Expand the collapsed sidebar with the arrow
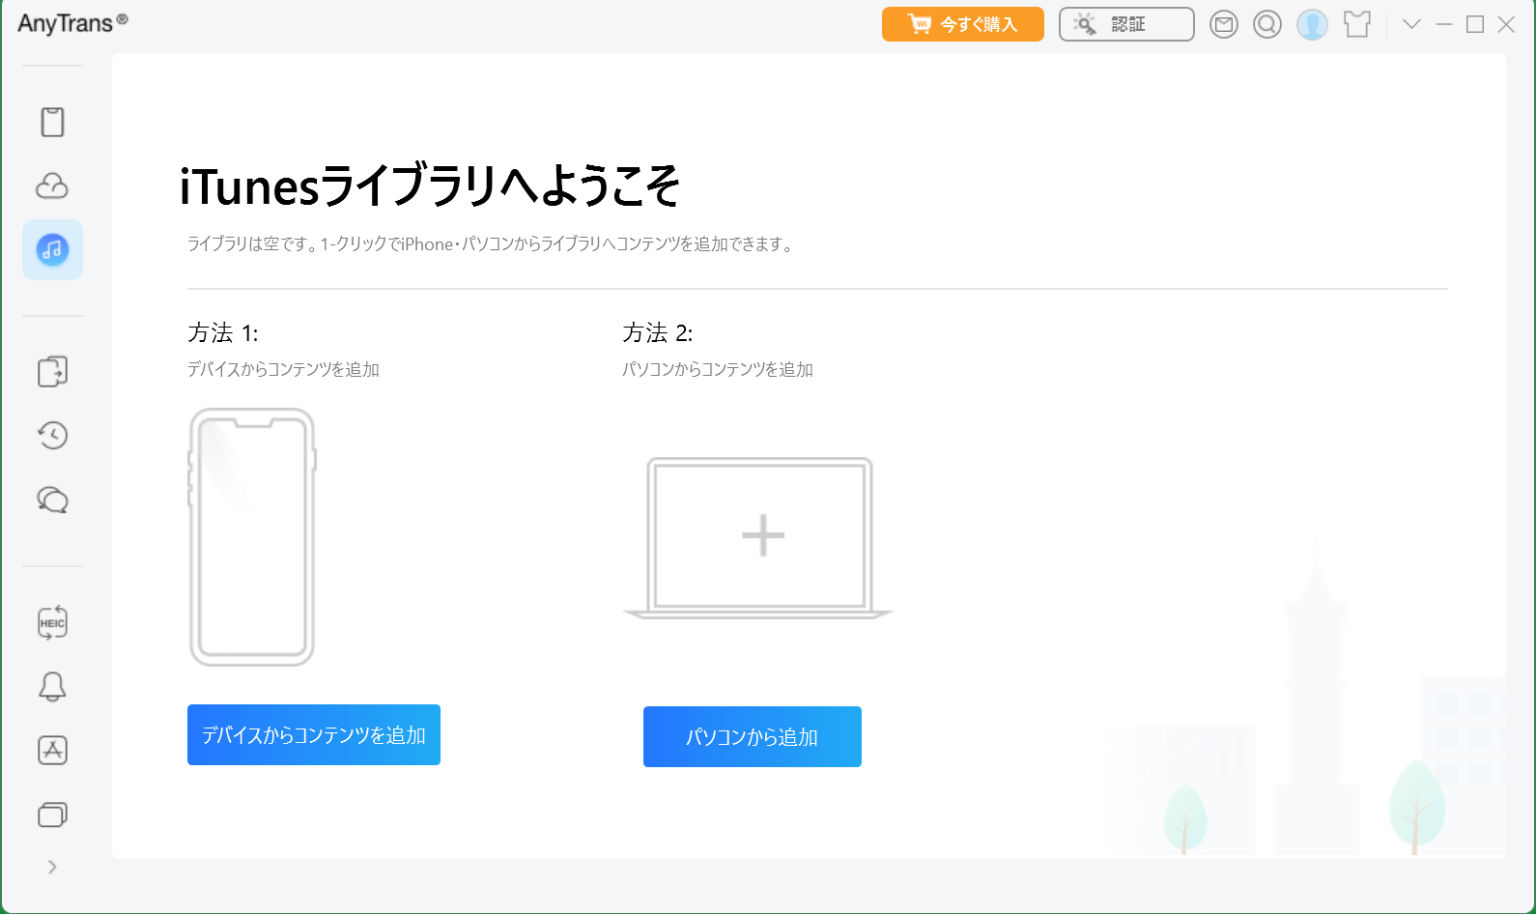Image resolution: width=1536 pixels, height=914 pixels. (x=52, y=866)
